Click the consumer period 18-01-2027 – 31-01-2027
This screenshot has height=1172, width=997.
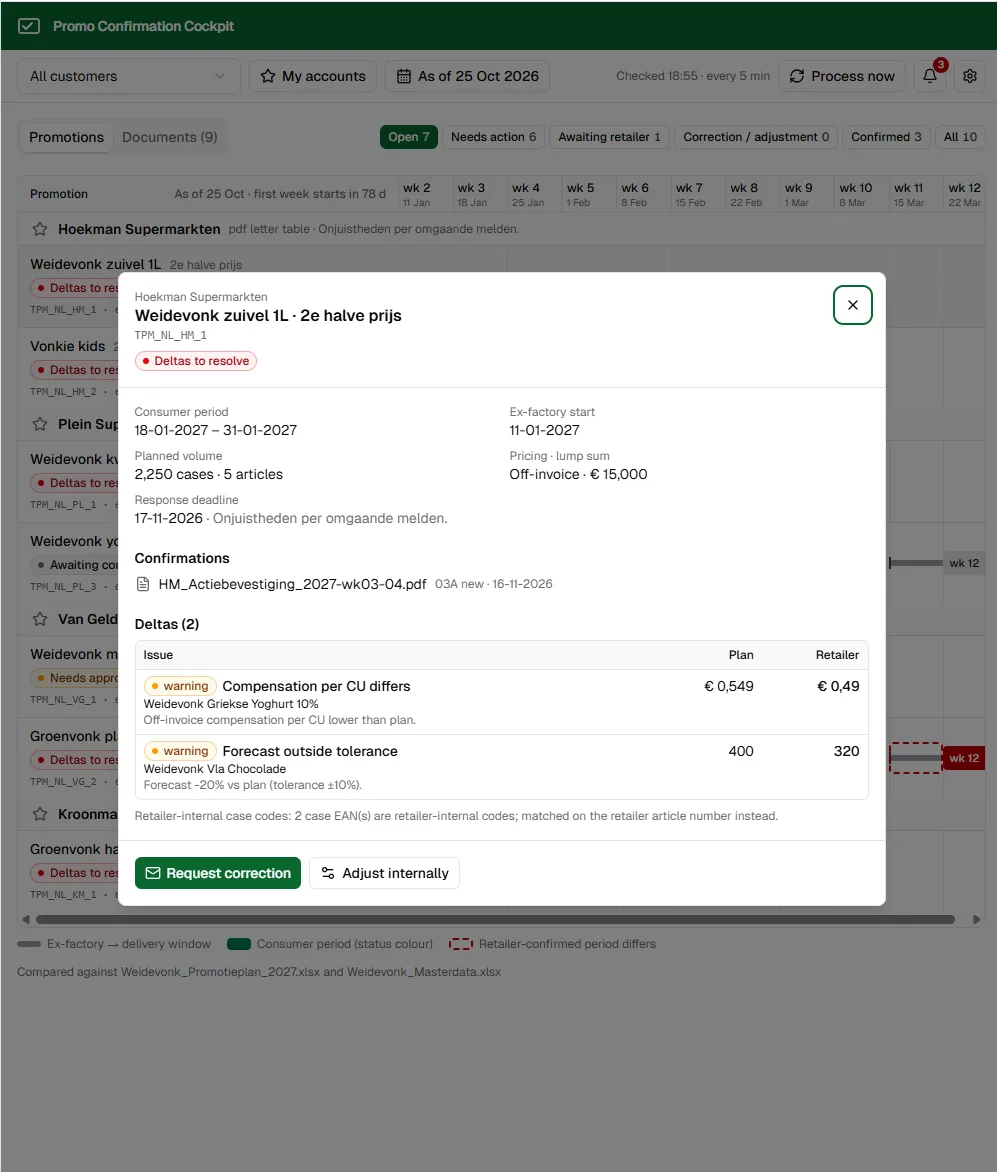point(215,431)
